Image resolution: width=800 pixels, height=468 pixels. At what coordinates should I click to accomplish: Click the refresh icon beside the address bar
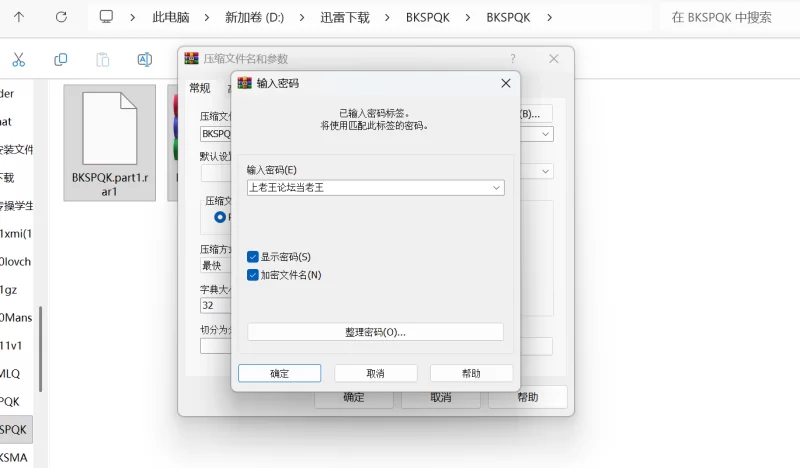61,17
